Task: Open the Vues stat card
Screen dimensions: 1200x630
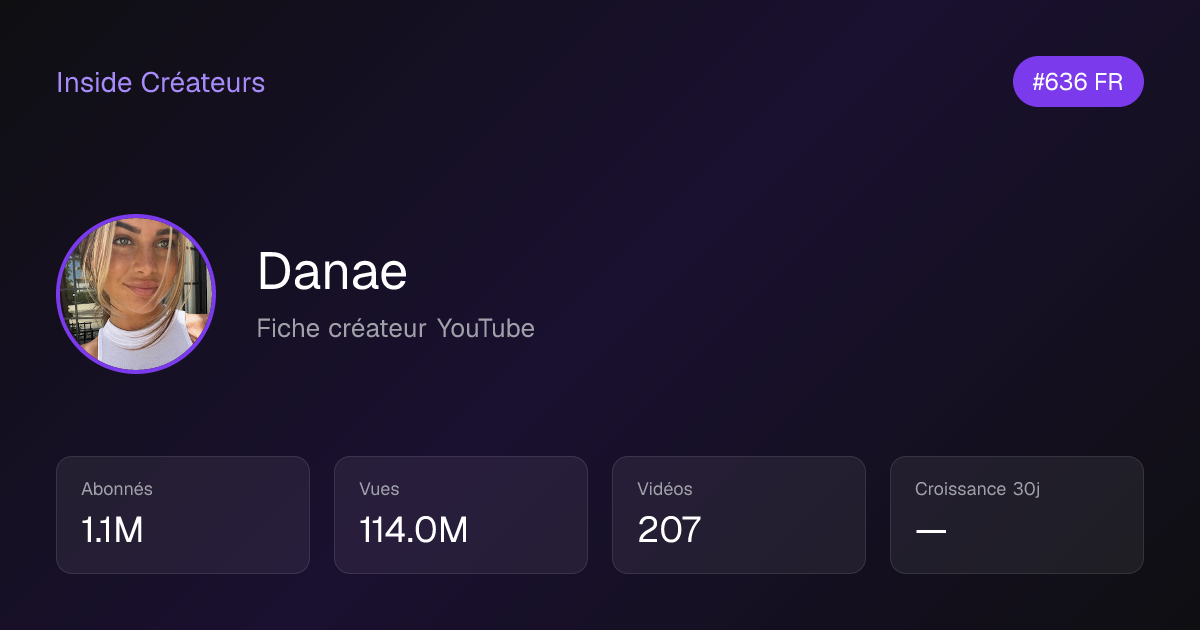Action: click(x=461, y=515)
